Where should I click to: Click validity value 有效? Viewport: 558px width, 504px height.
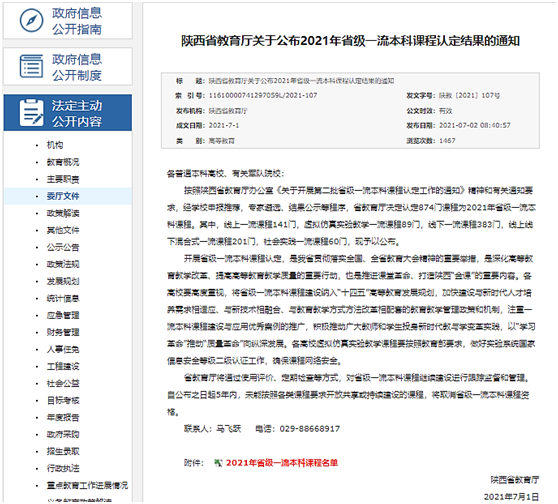point(446,111)
